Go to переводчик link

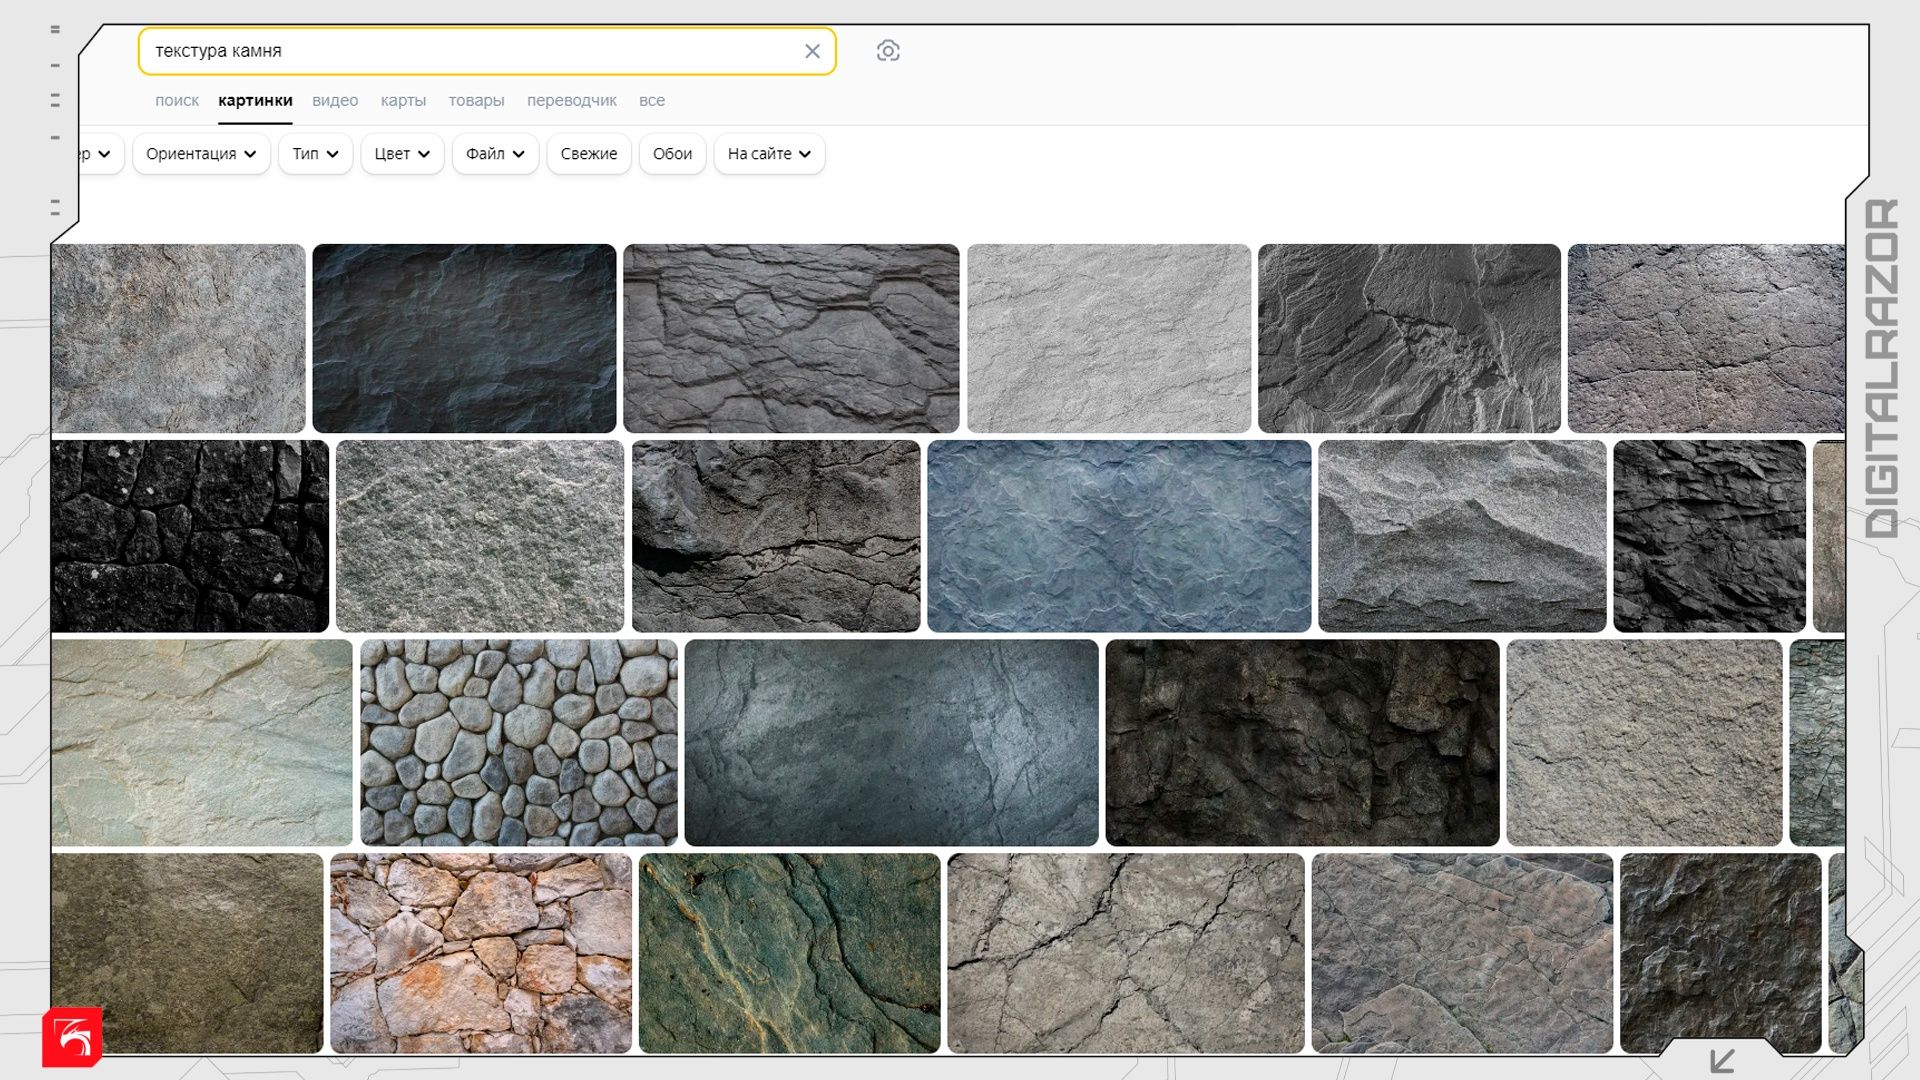[x=571, y=100]
